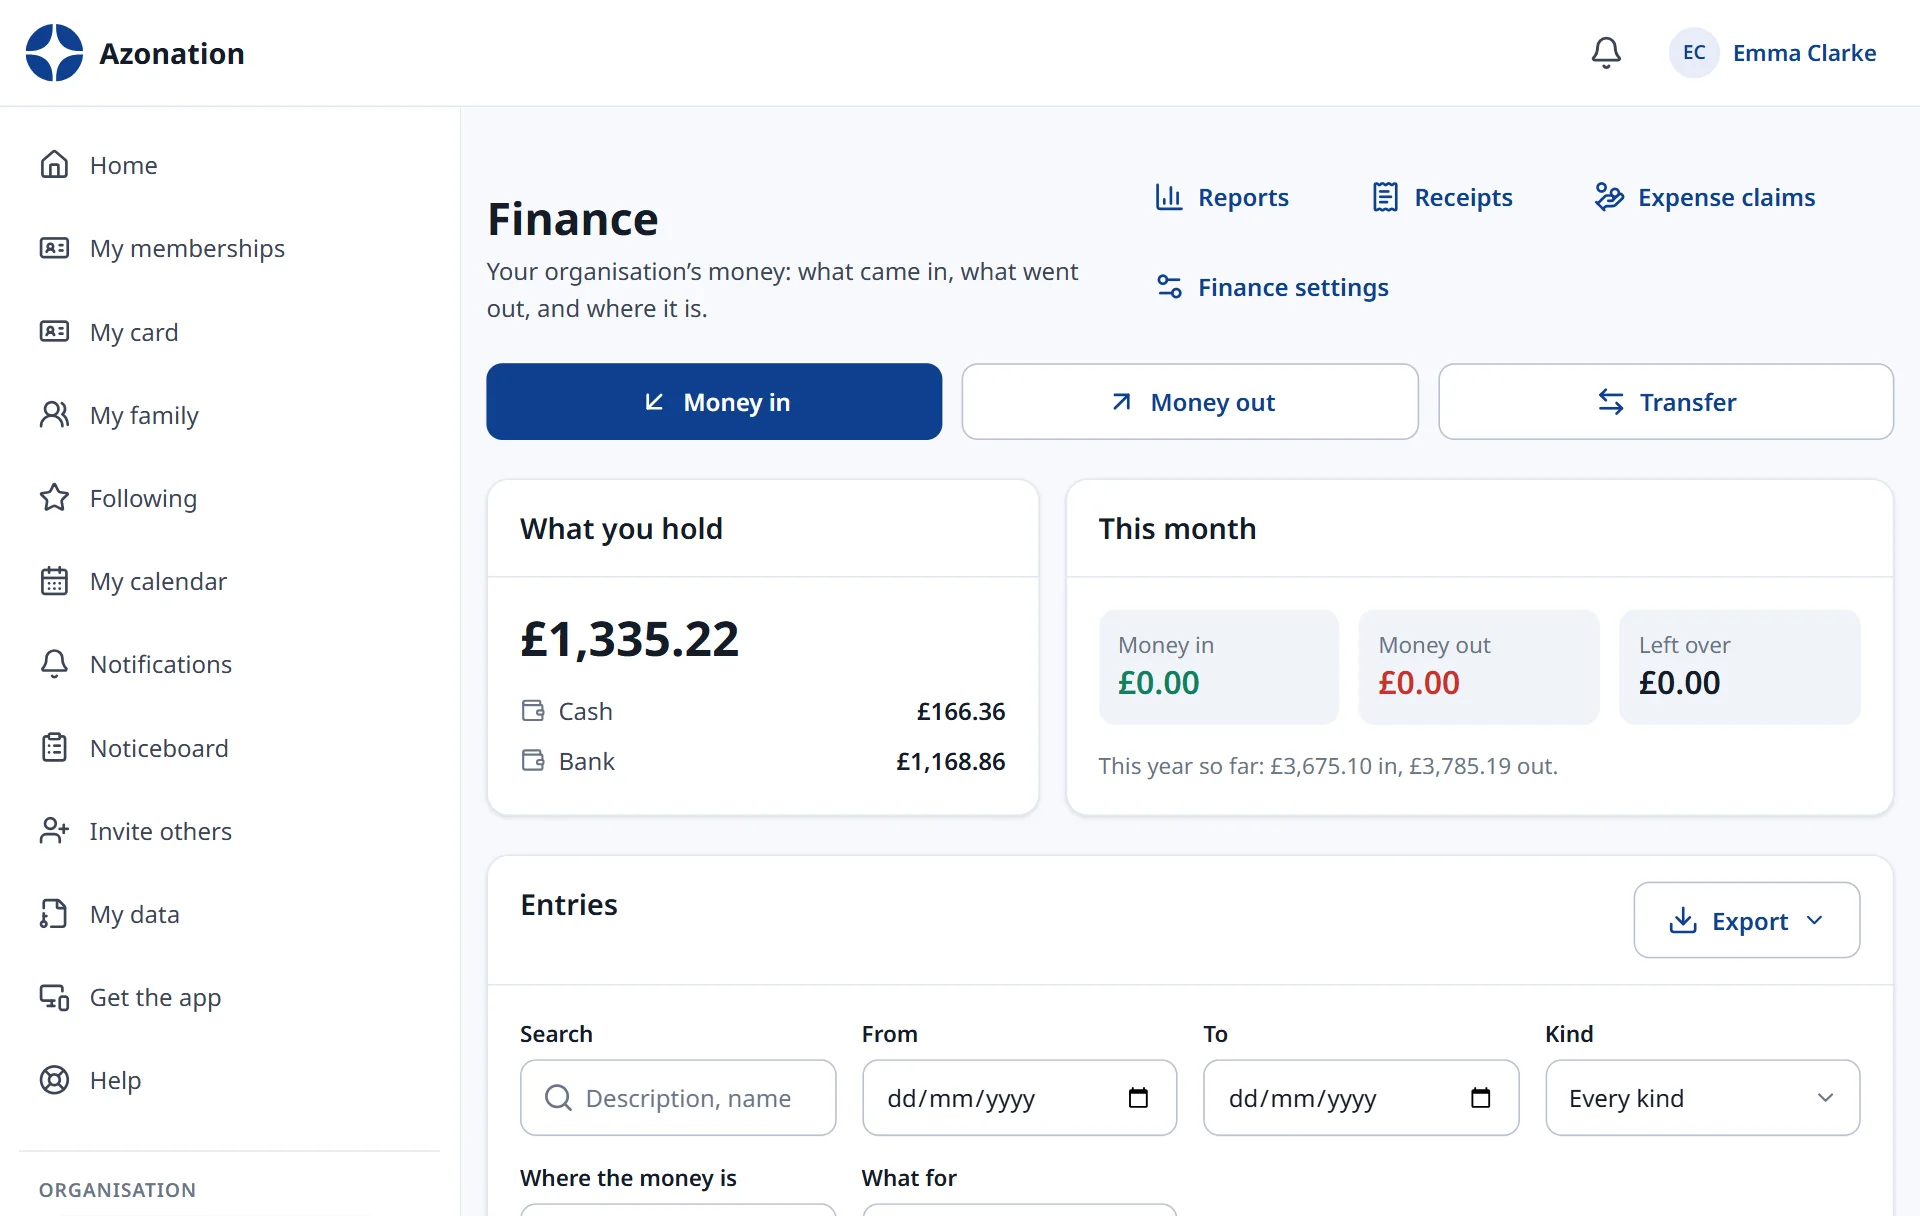Screen dimensions: 1920x1216
Task: Click the Cash balance £166.36
Action: tap(961, 711)
